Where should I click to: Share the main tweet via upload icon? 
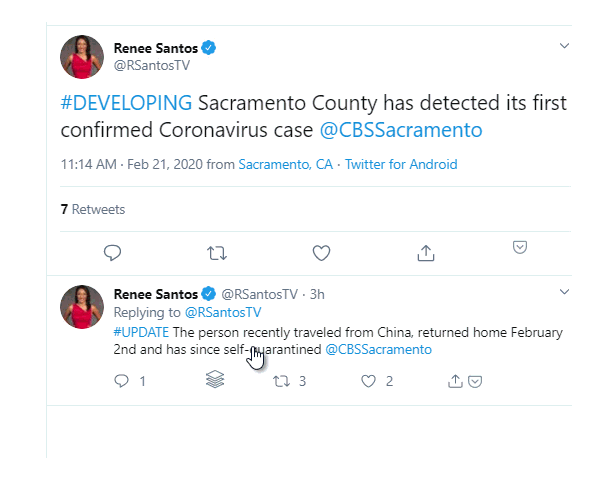click(x=426, y=253)
